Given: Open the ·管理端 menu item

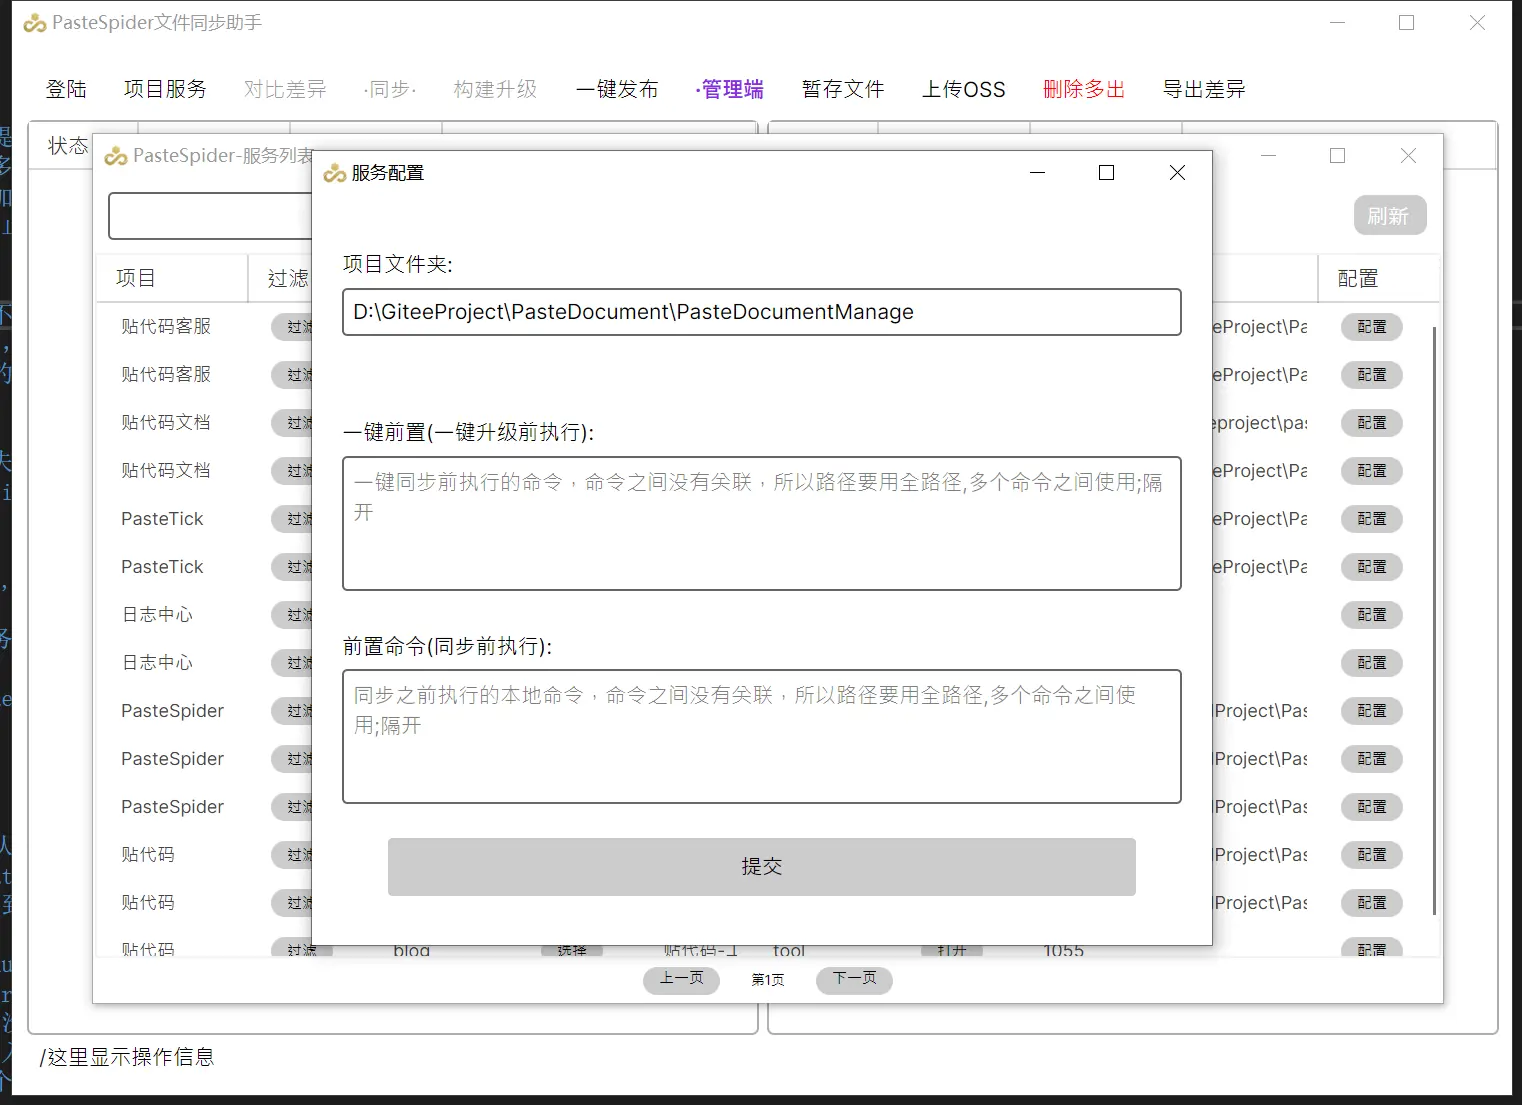Looking at the screenshot, I should [x=730, y=89].
